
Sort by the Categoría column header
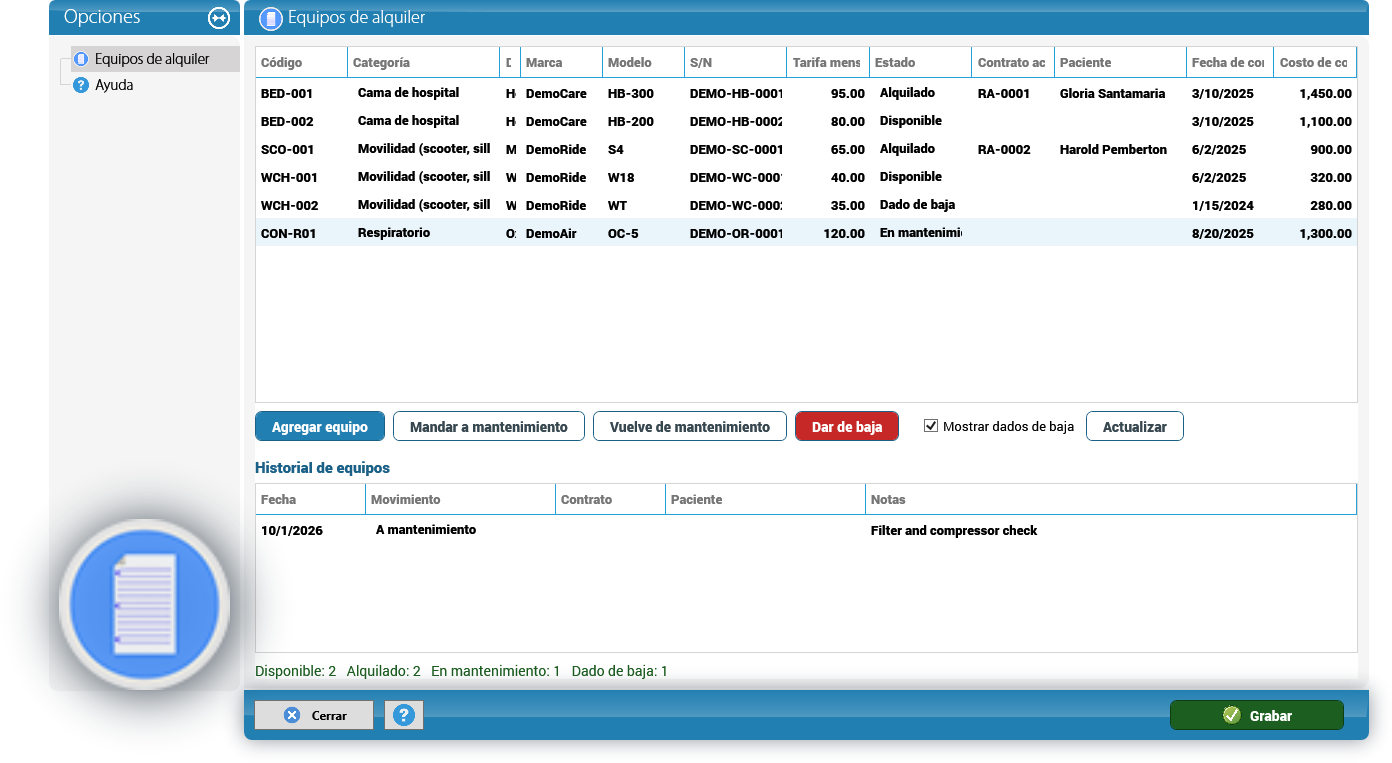click(424, 62)
